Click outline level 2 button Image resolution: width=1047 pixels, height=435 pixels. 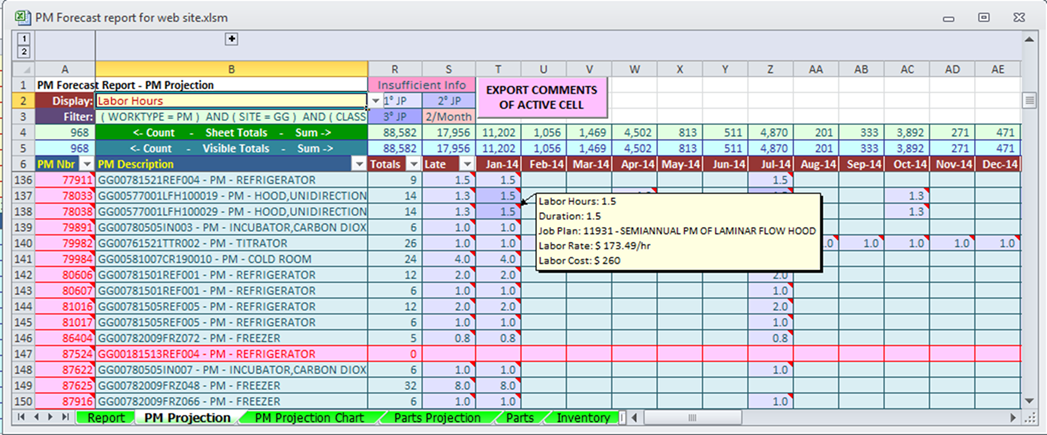23,51
